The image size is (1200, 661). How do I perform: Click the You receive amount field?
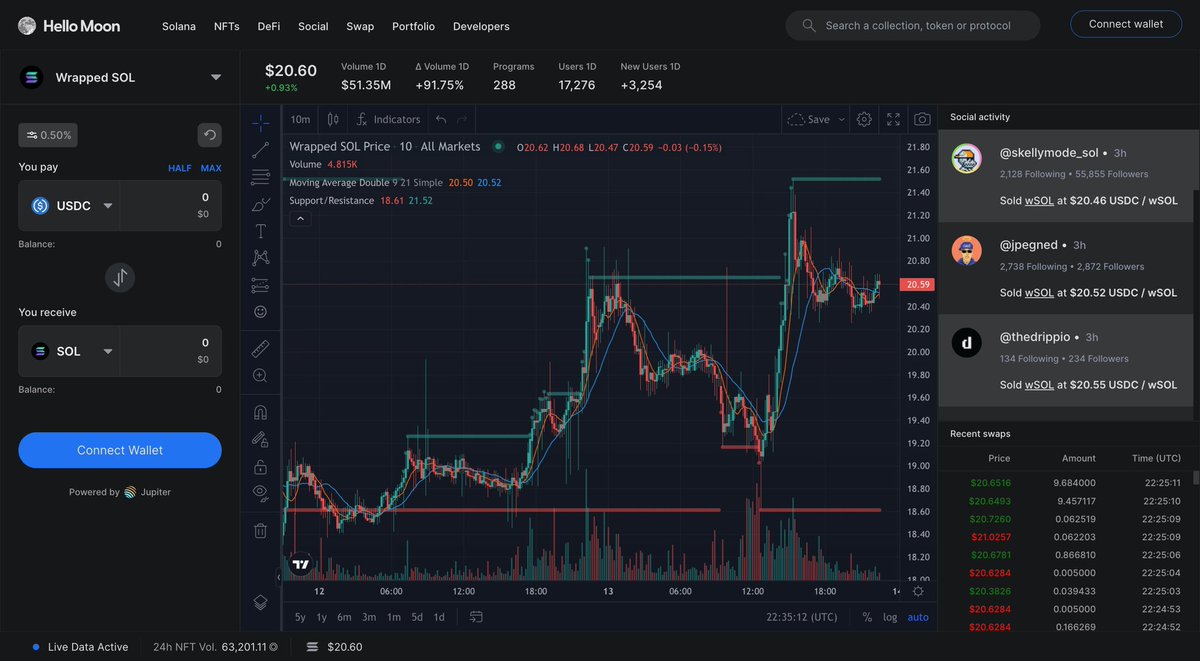[x=171, y=351]
